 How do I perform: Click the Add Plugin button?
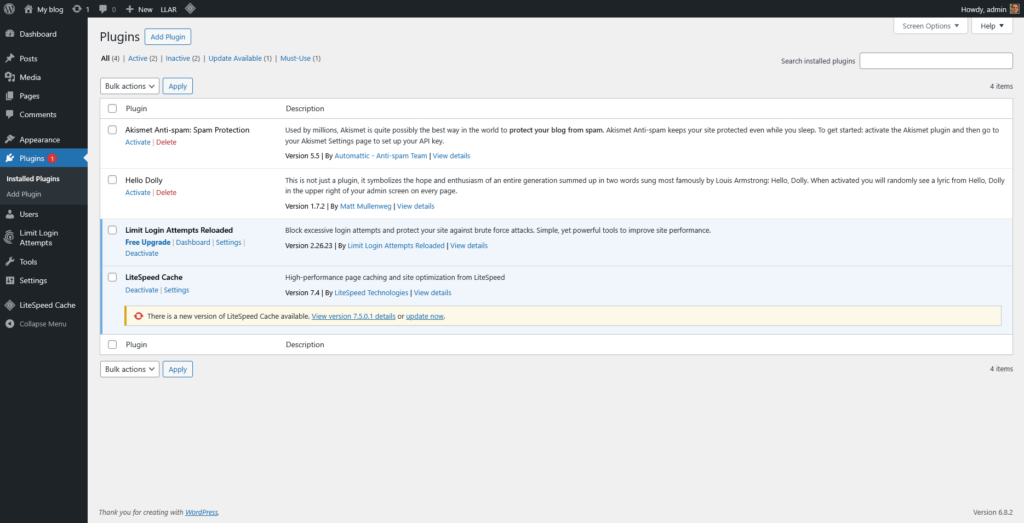pos(169,37)
